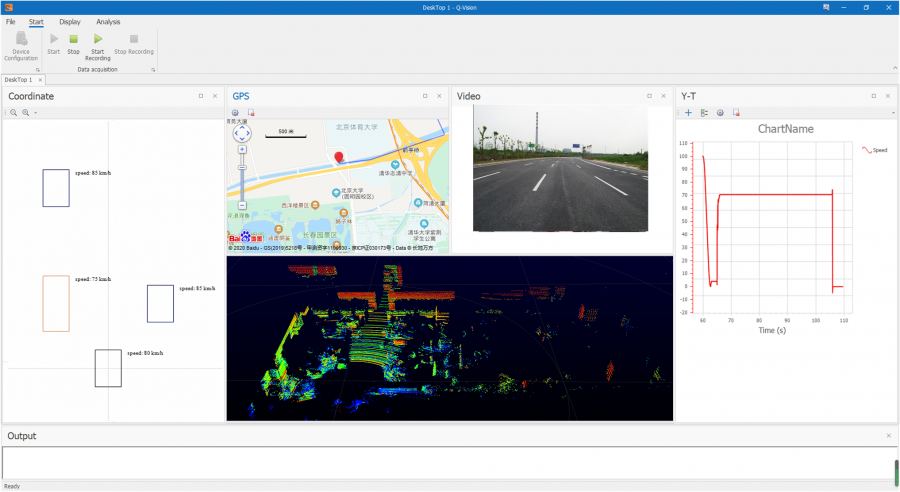Close the Video panel

tap(664, 96)
